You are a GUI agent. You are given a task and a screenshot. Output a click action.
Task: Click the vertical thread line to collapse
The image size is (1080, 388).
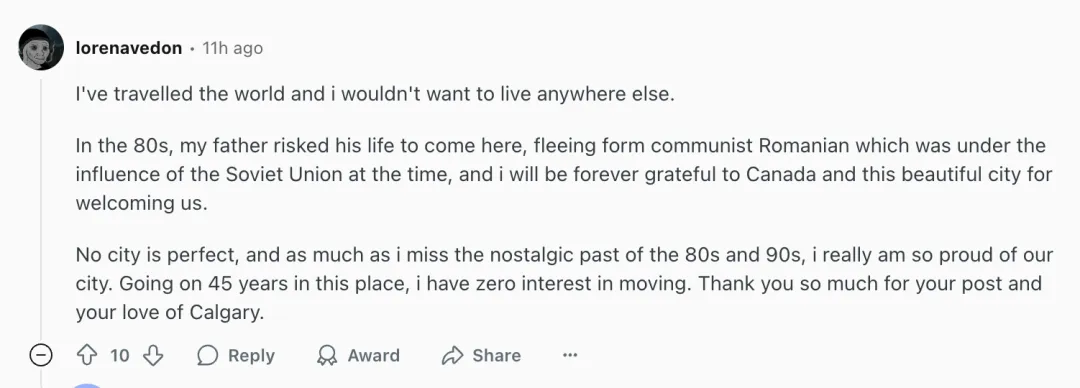pyautogui.click(x=41, y=207)
